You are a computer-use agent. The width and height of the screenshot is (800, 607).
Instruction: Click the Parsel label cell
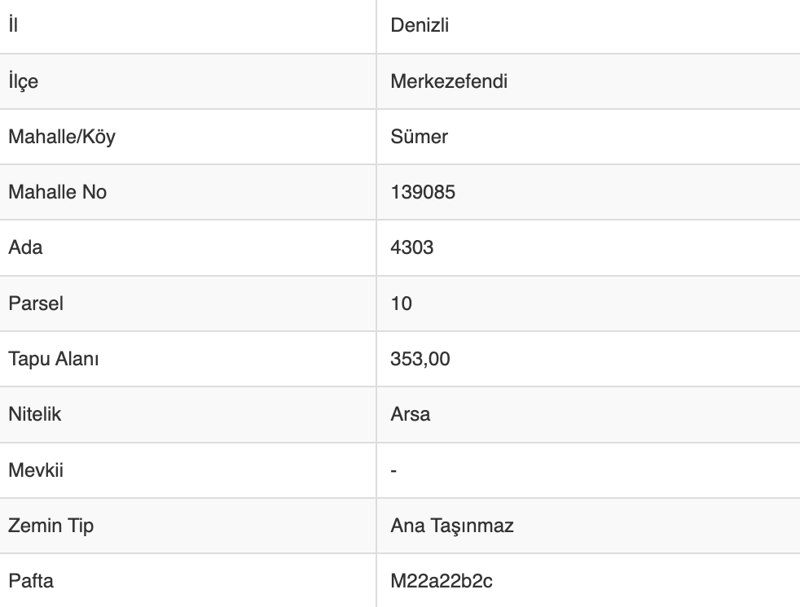35,303
